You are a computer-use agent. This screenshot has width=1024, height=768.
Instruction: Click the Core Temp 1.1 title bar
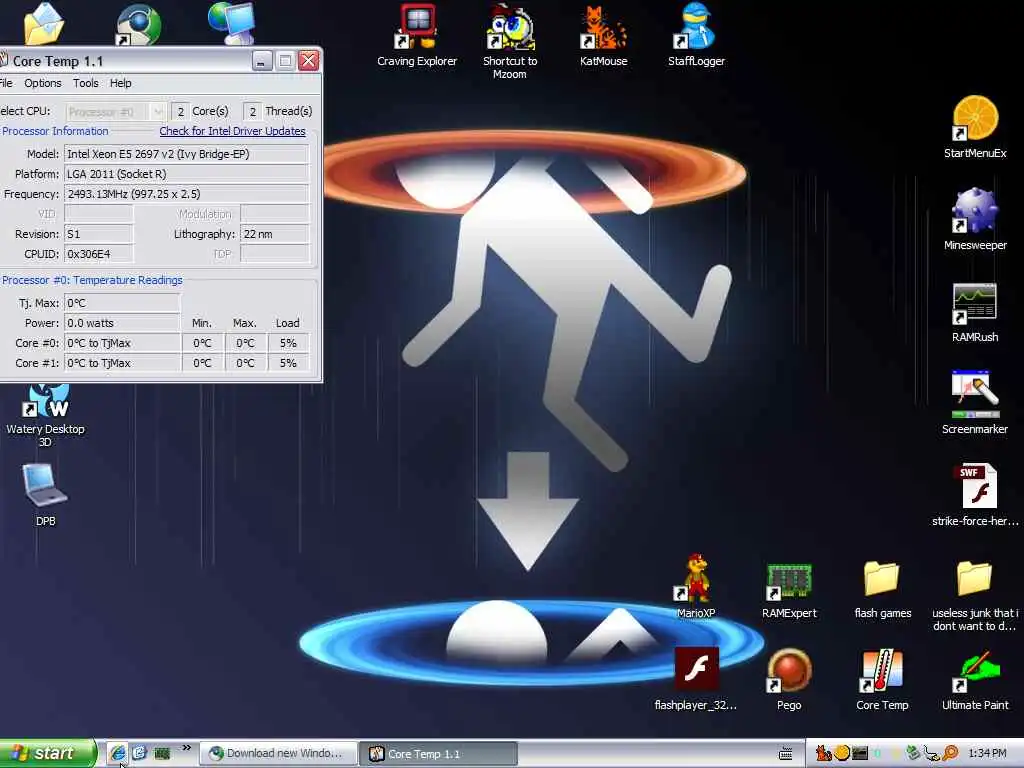coord(124,61)
